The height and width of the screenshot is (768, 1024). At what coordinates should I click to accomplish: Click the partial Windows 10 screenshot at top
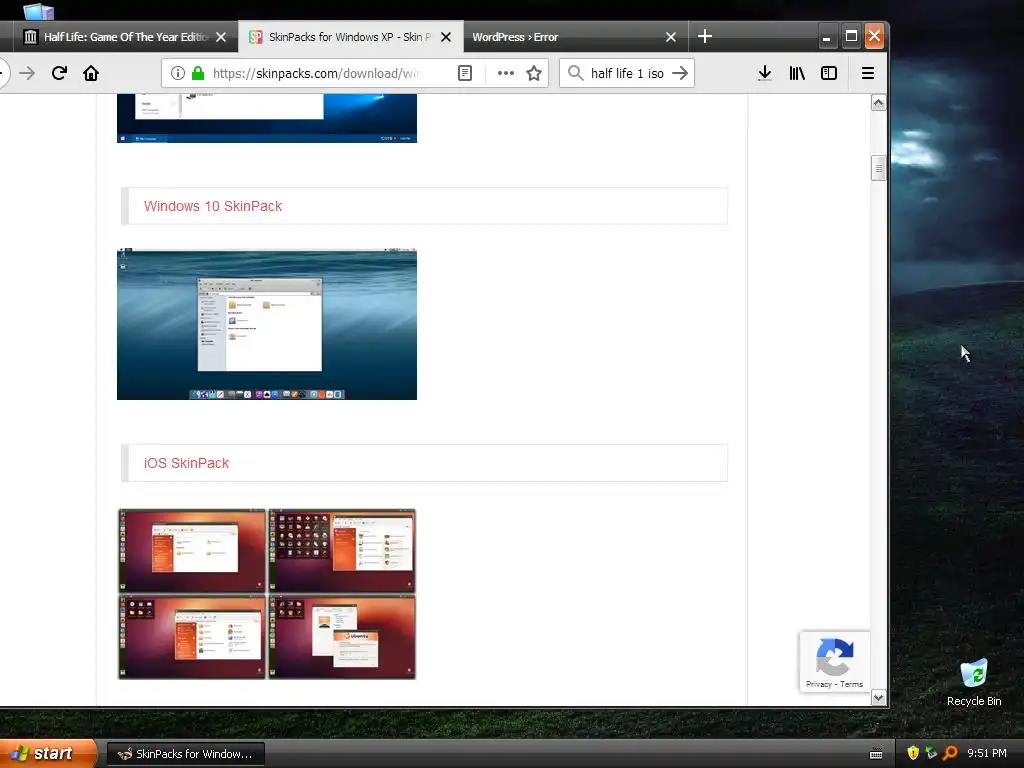pos(266,118)
